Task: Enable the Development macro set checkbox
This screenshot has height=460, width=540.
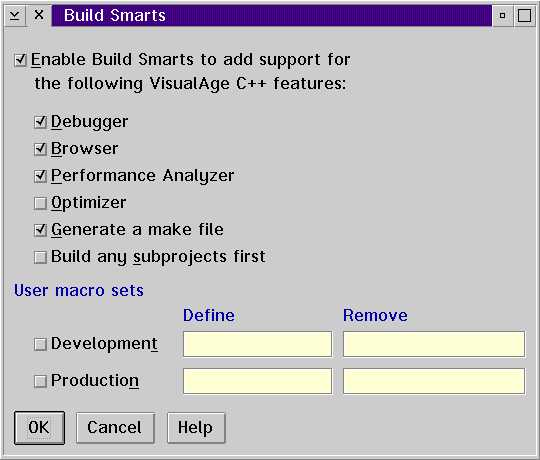Action: 40,344
